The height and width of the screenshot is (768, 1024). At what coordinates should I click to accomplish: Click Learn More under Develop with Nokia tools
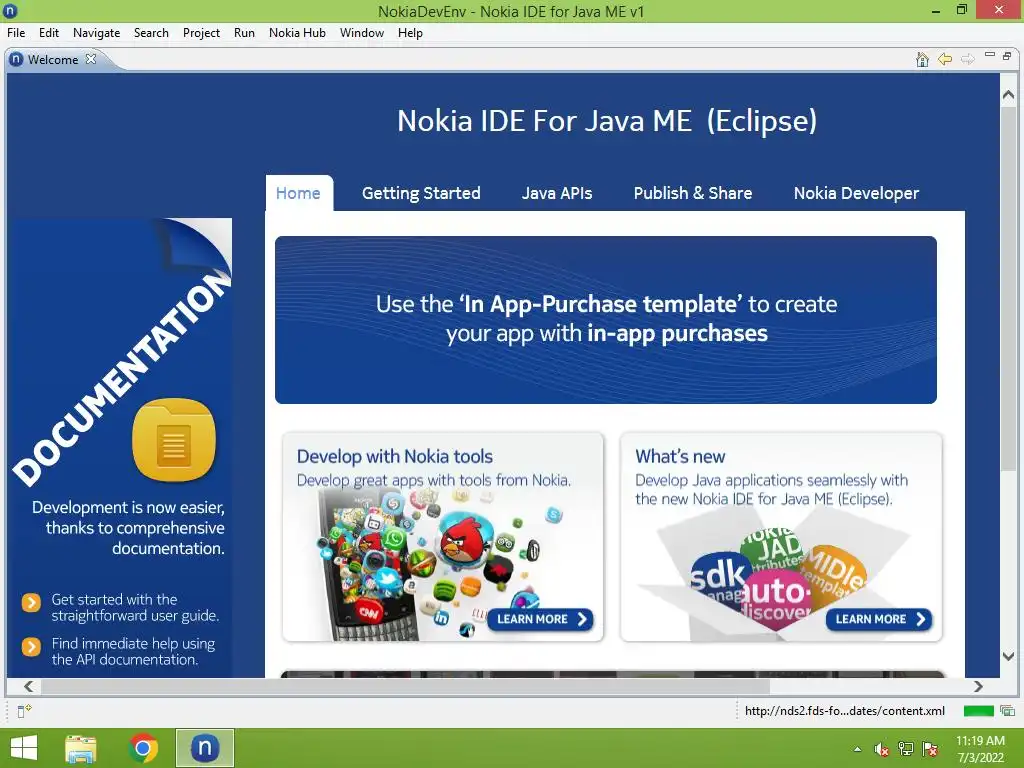pyautogui.click(x=540, y=619)
